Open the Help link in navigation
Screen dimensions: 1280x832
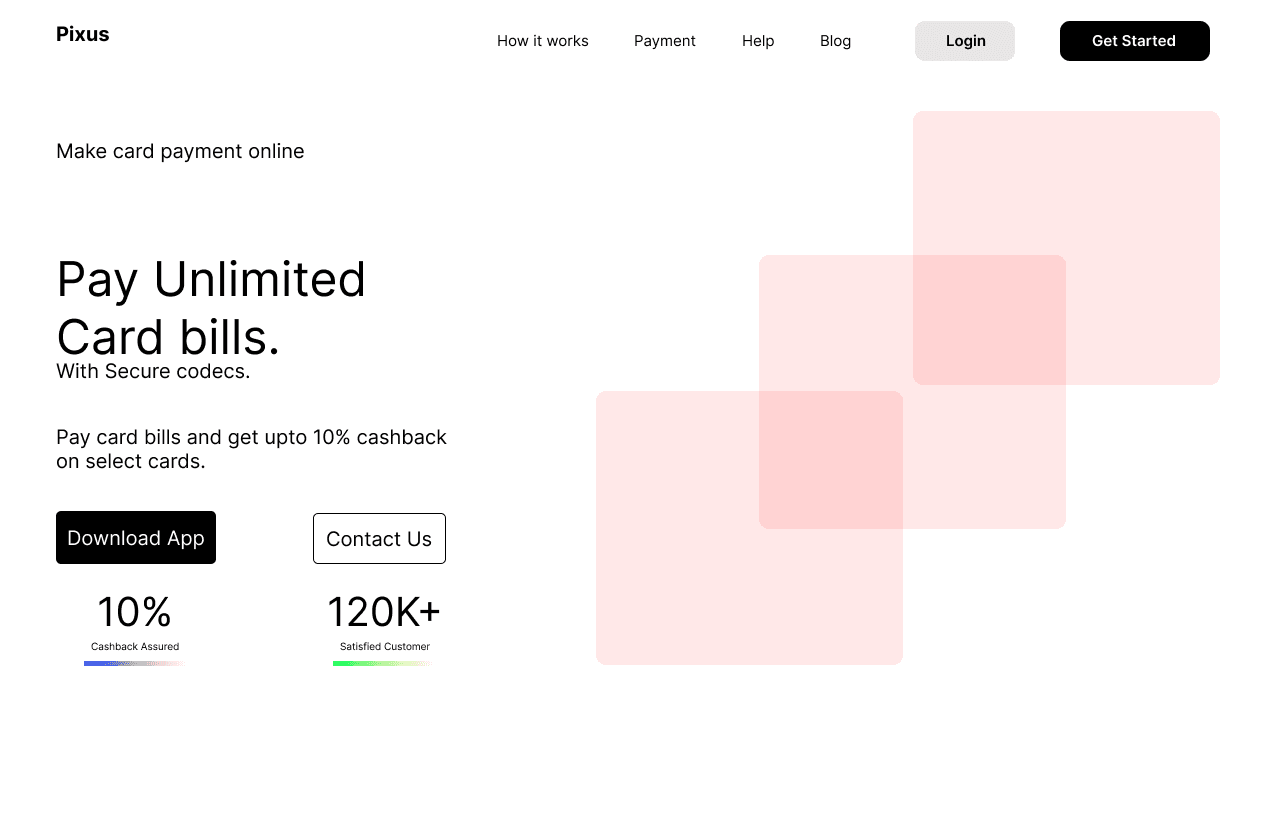click(758, 41)
